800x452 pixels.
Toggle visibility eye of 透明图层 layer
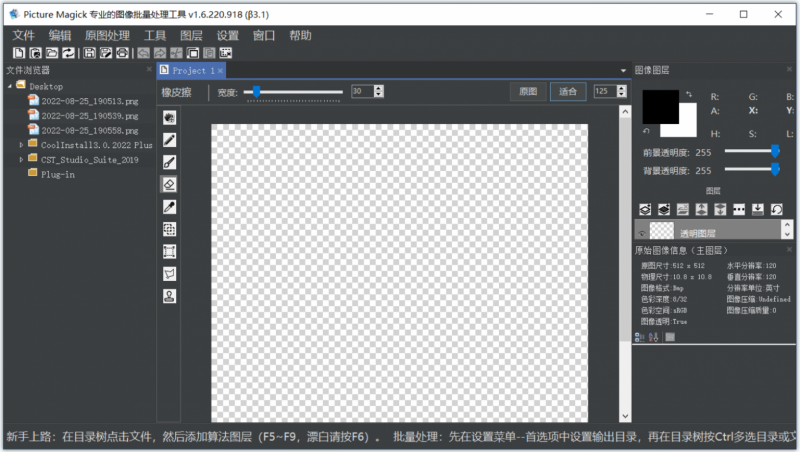point(642,234)
